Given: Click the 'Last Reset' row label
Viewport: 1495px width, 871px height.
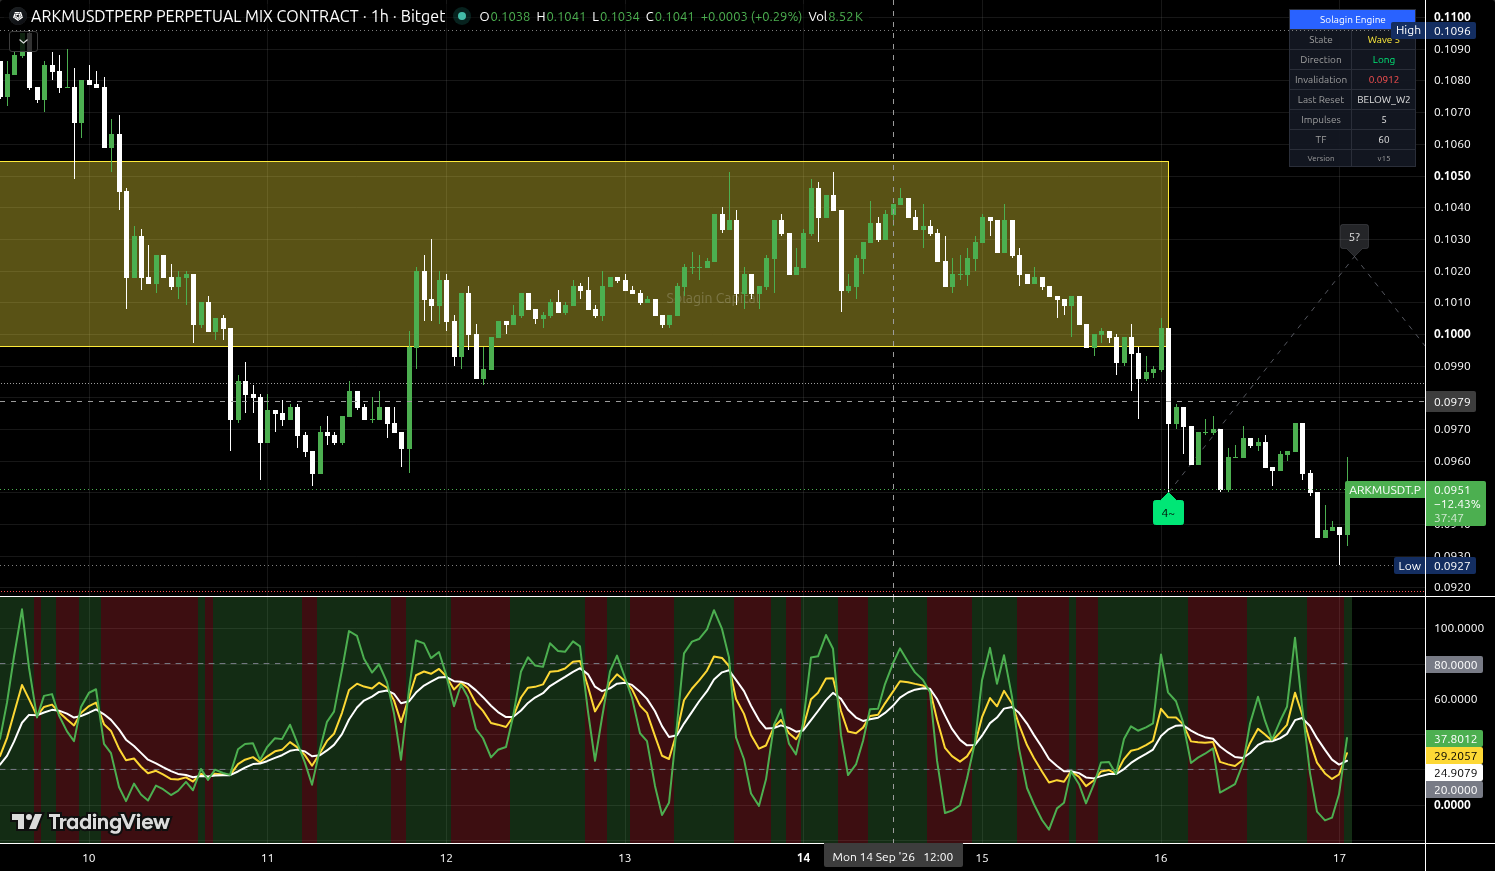Looking at the screenshot, I should tap(1321, 100).
